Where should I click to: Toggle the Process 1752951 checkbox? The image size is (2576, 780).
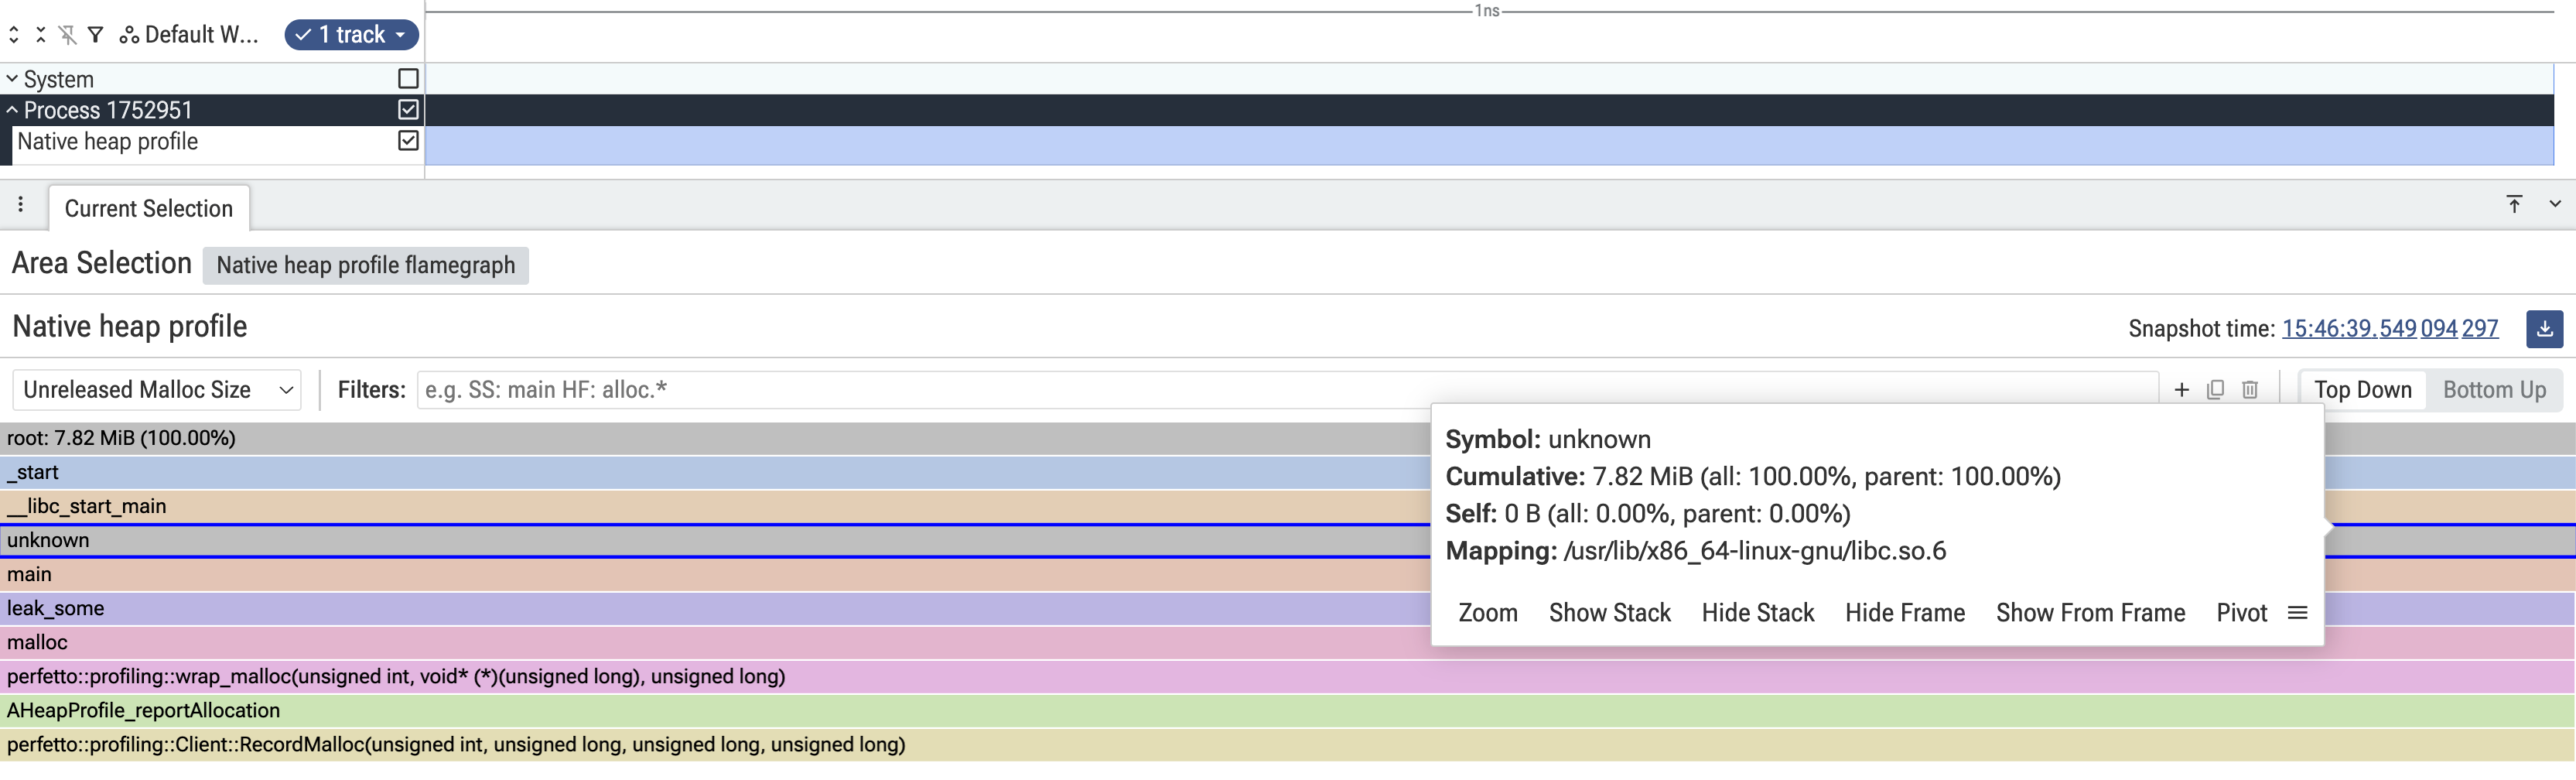click(x=408, y=110)
